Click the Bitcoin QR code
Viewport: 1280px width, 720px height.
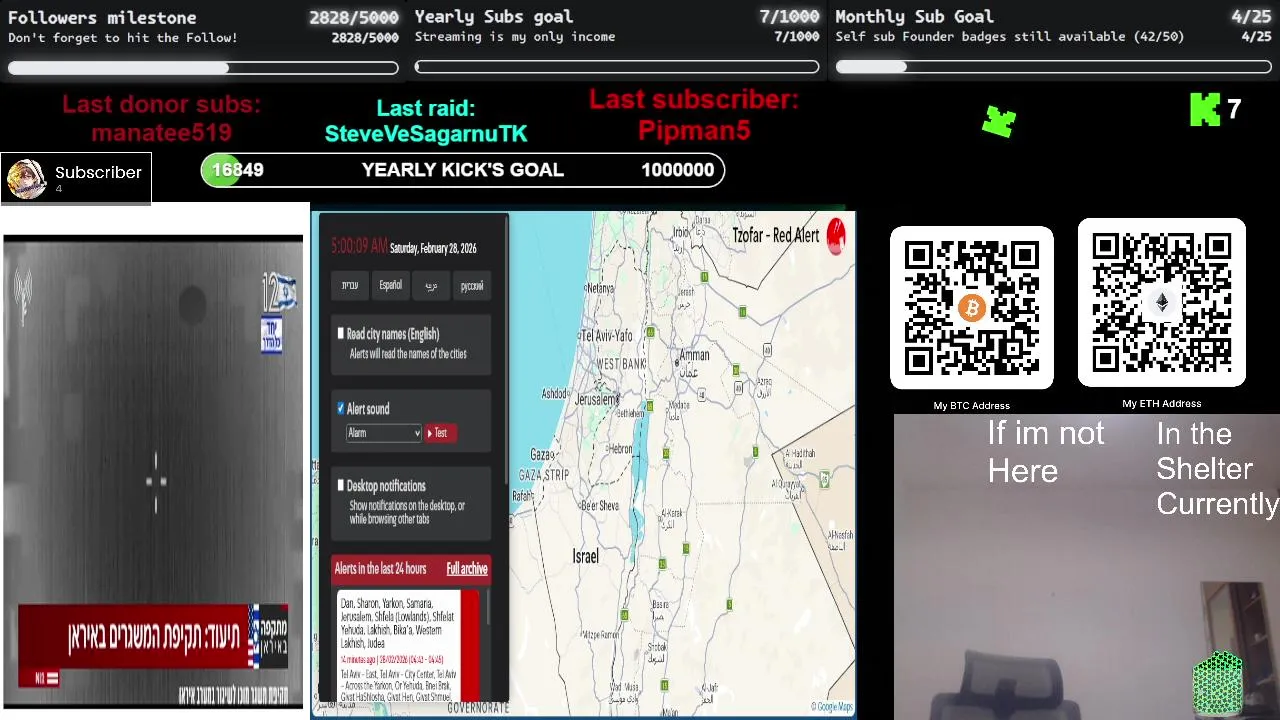click(x=972, y=308)
